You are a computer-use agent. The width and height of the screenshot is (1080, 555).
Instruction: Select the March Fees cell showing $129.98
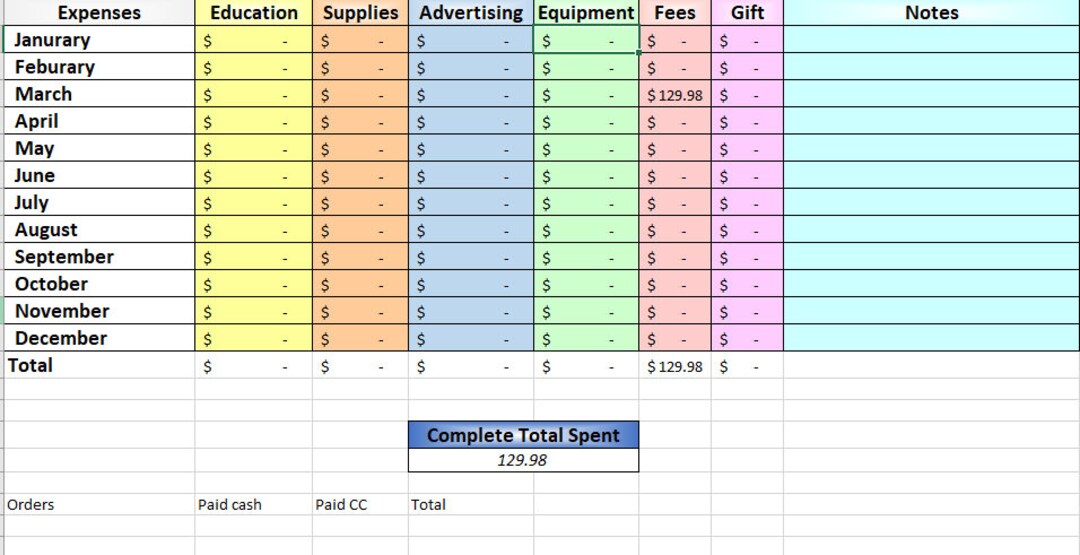pyautogui.click(x=675, y=94)
